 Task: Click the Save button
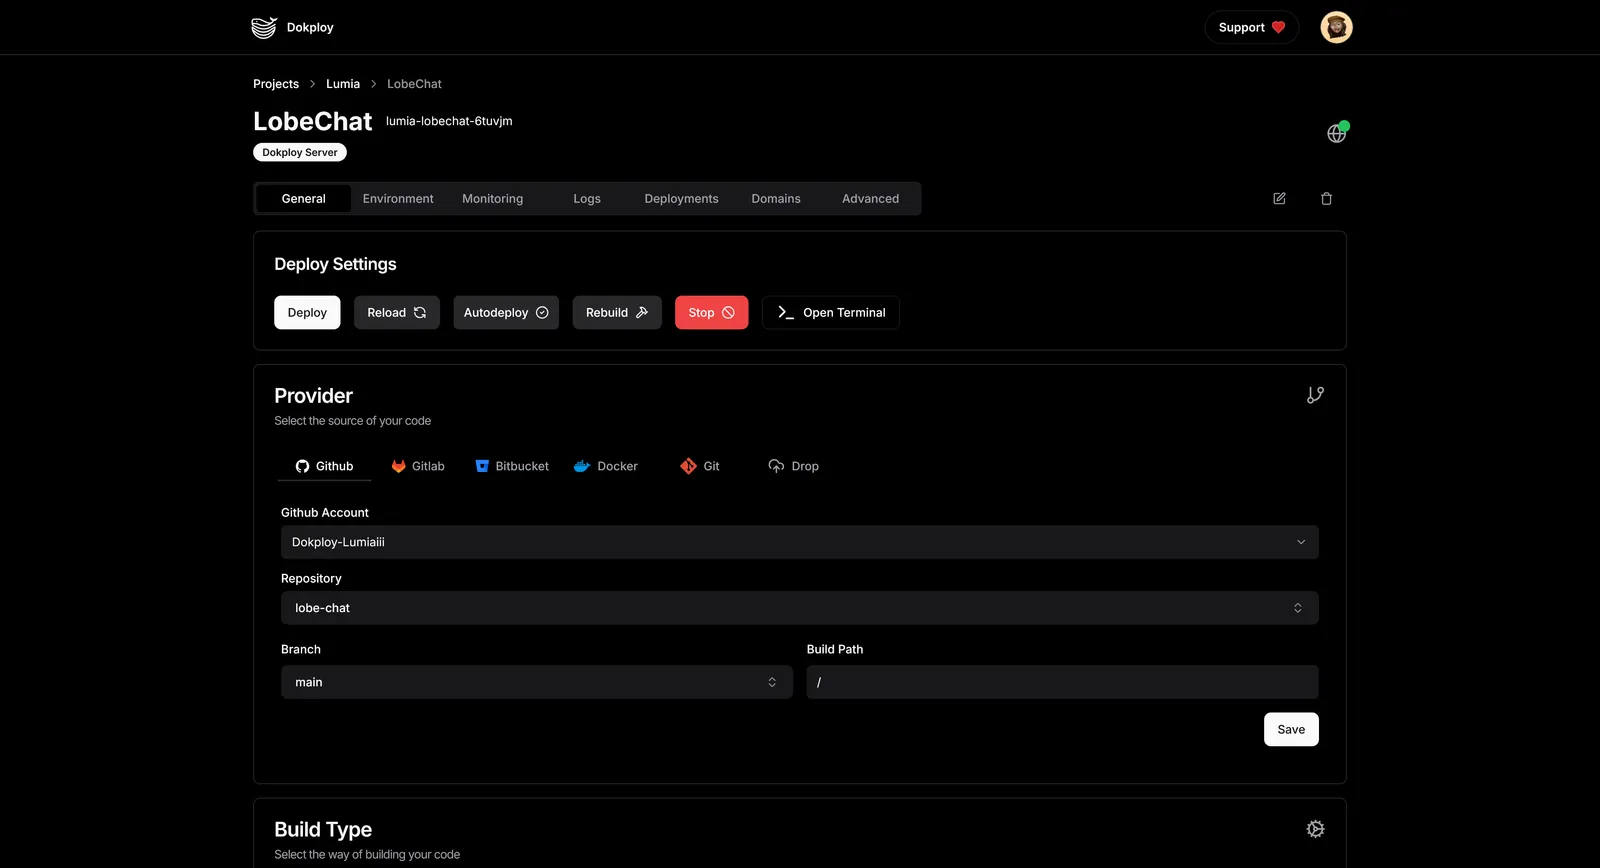click(1290, 729)
